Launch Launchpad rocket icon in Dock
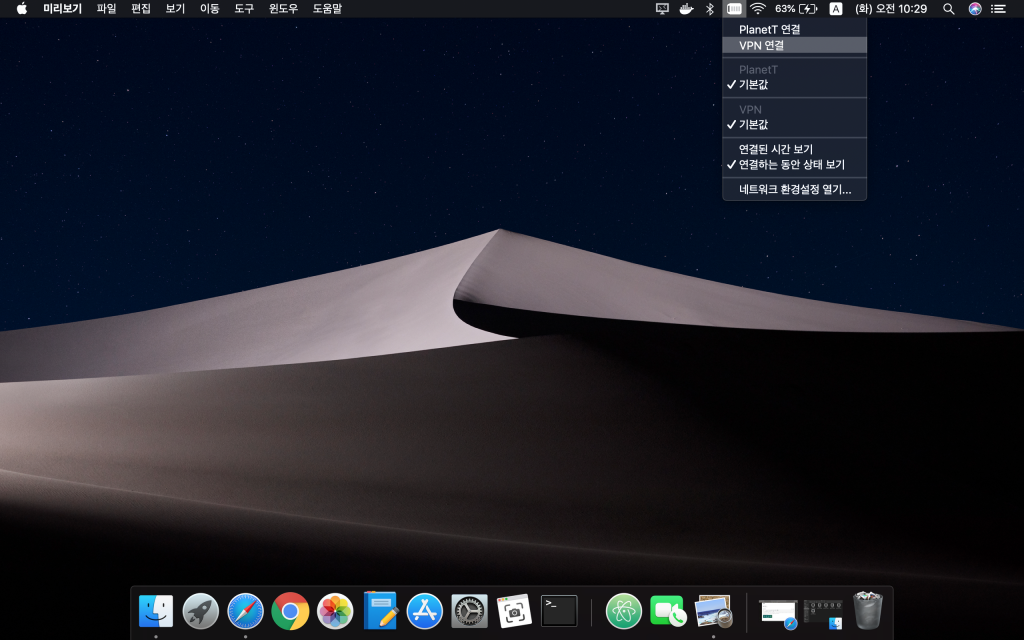The image size is (1024, 640). tap(200, 611)
